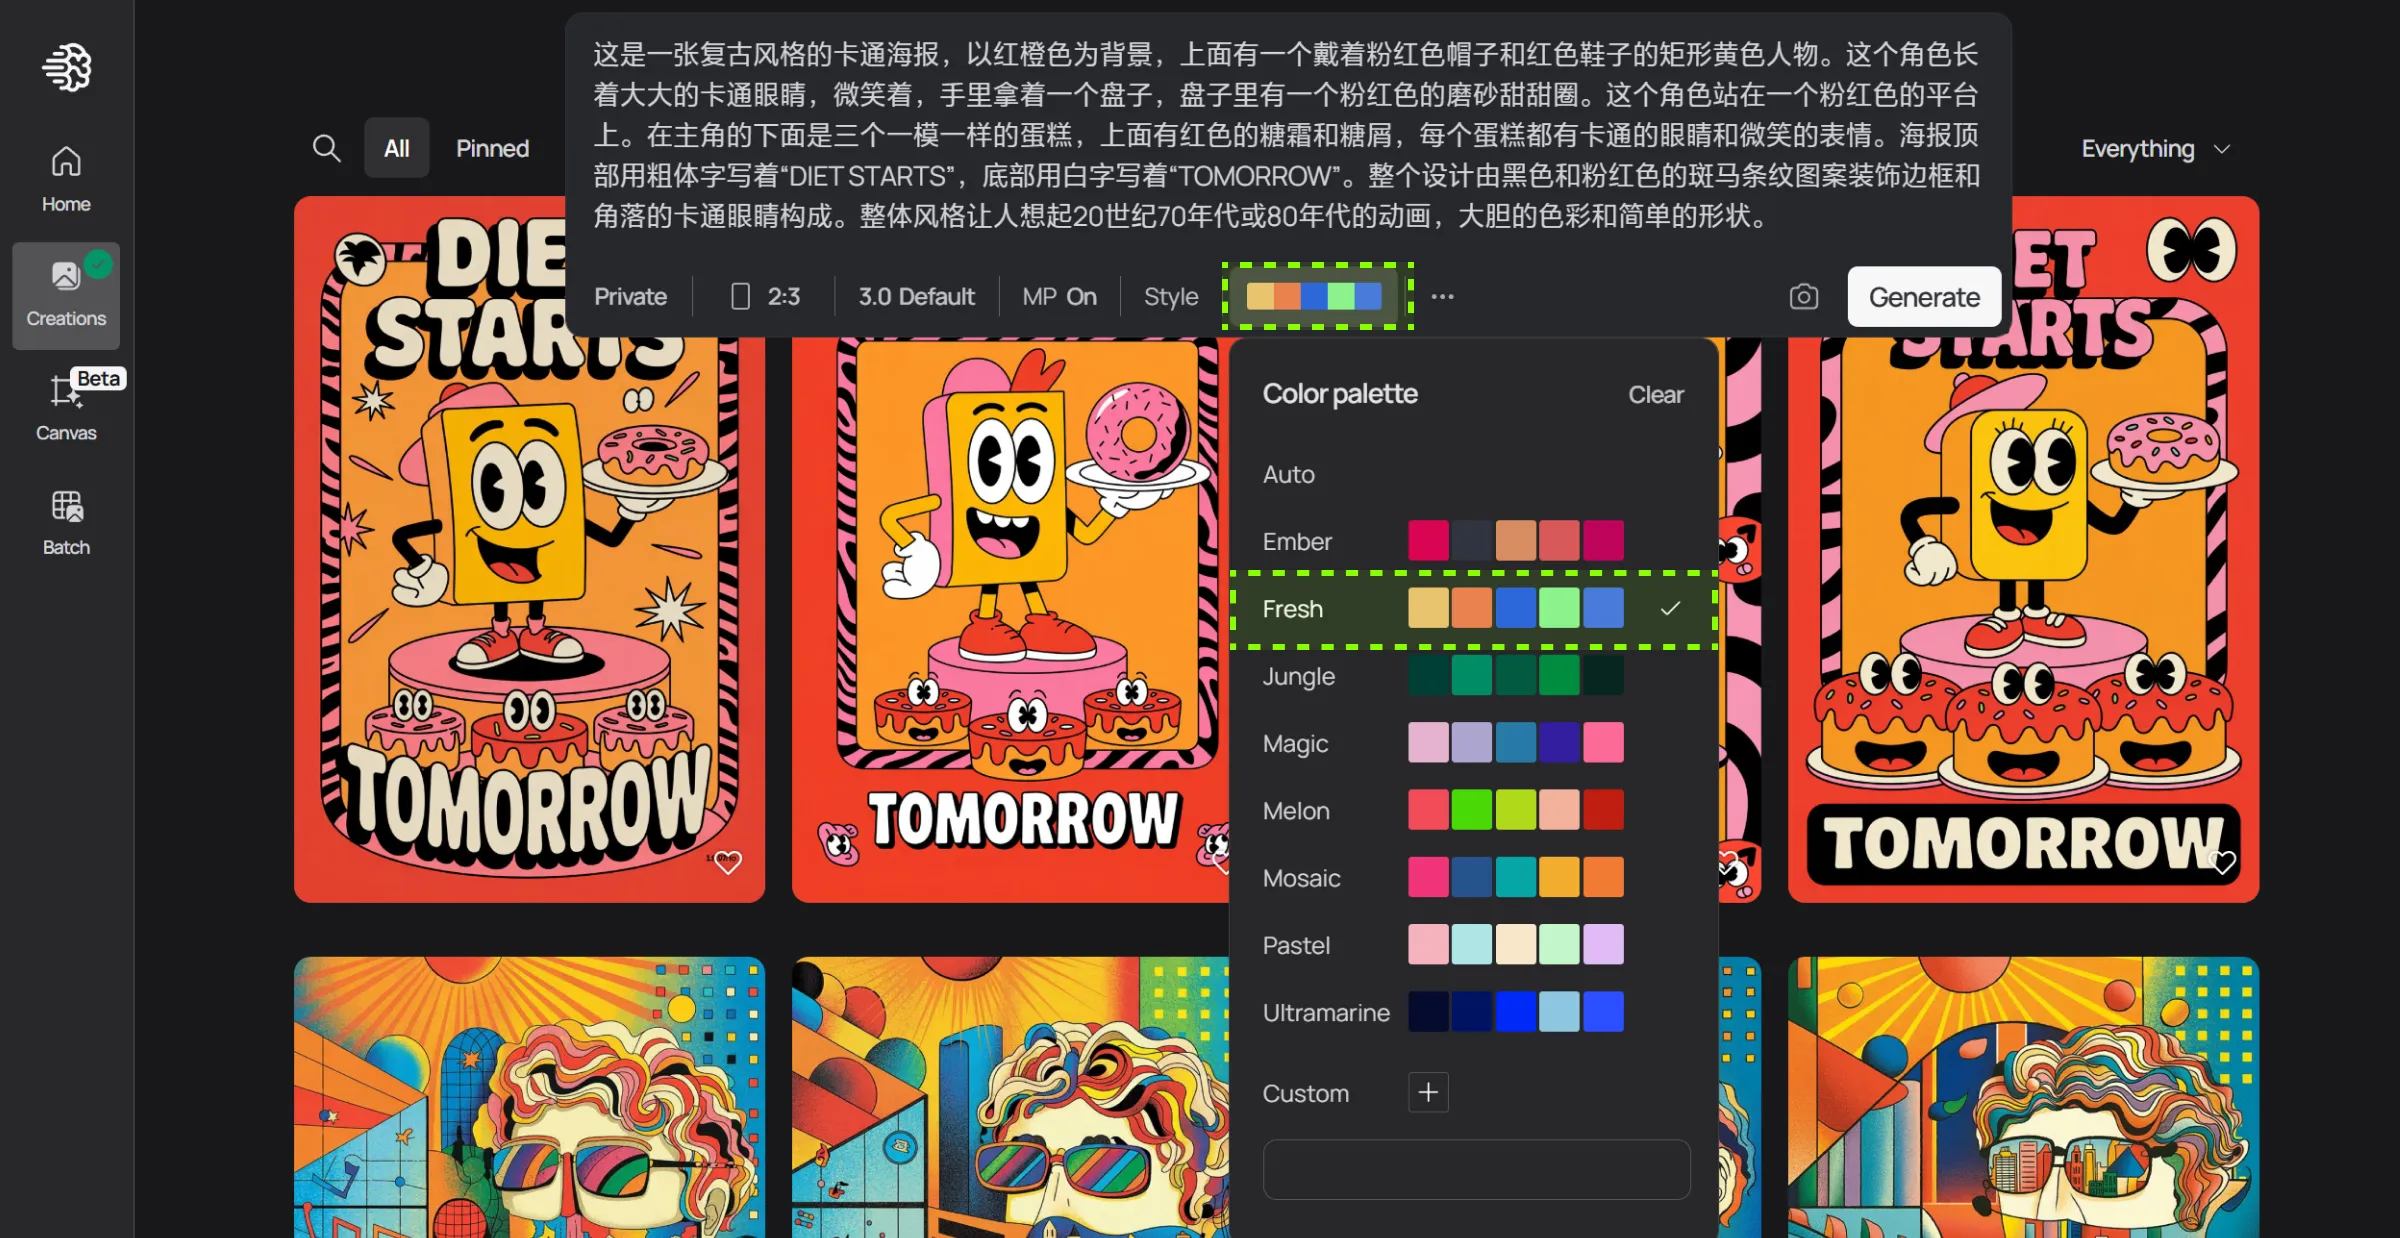Click the app logo at top of sidebar
Image resolution: width=2400 pixels, height=1238 pixels.
click(67, 68)
